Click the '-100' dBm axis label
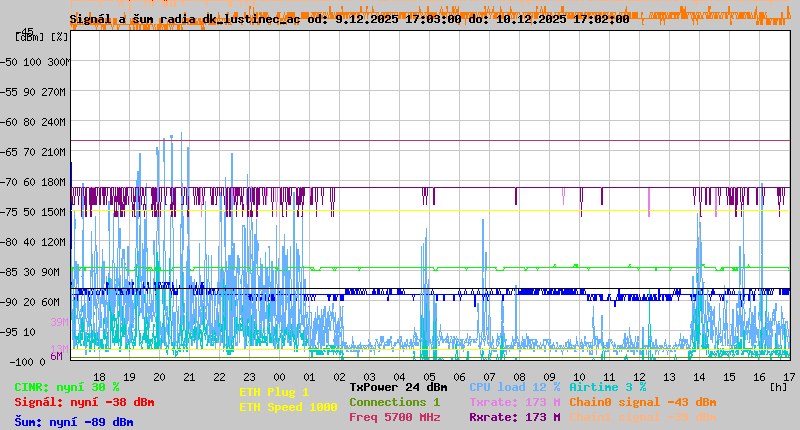Screen dimensions: 800x430 [x=21, y=362]
